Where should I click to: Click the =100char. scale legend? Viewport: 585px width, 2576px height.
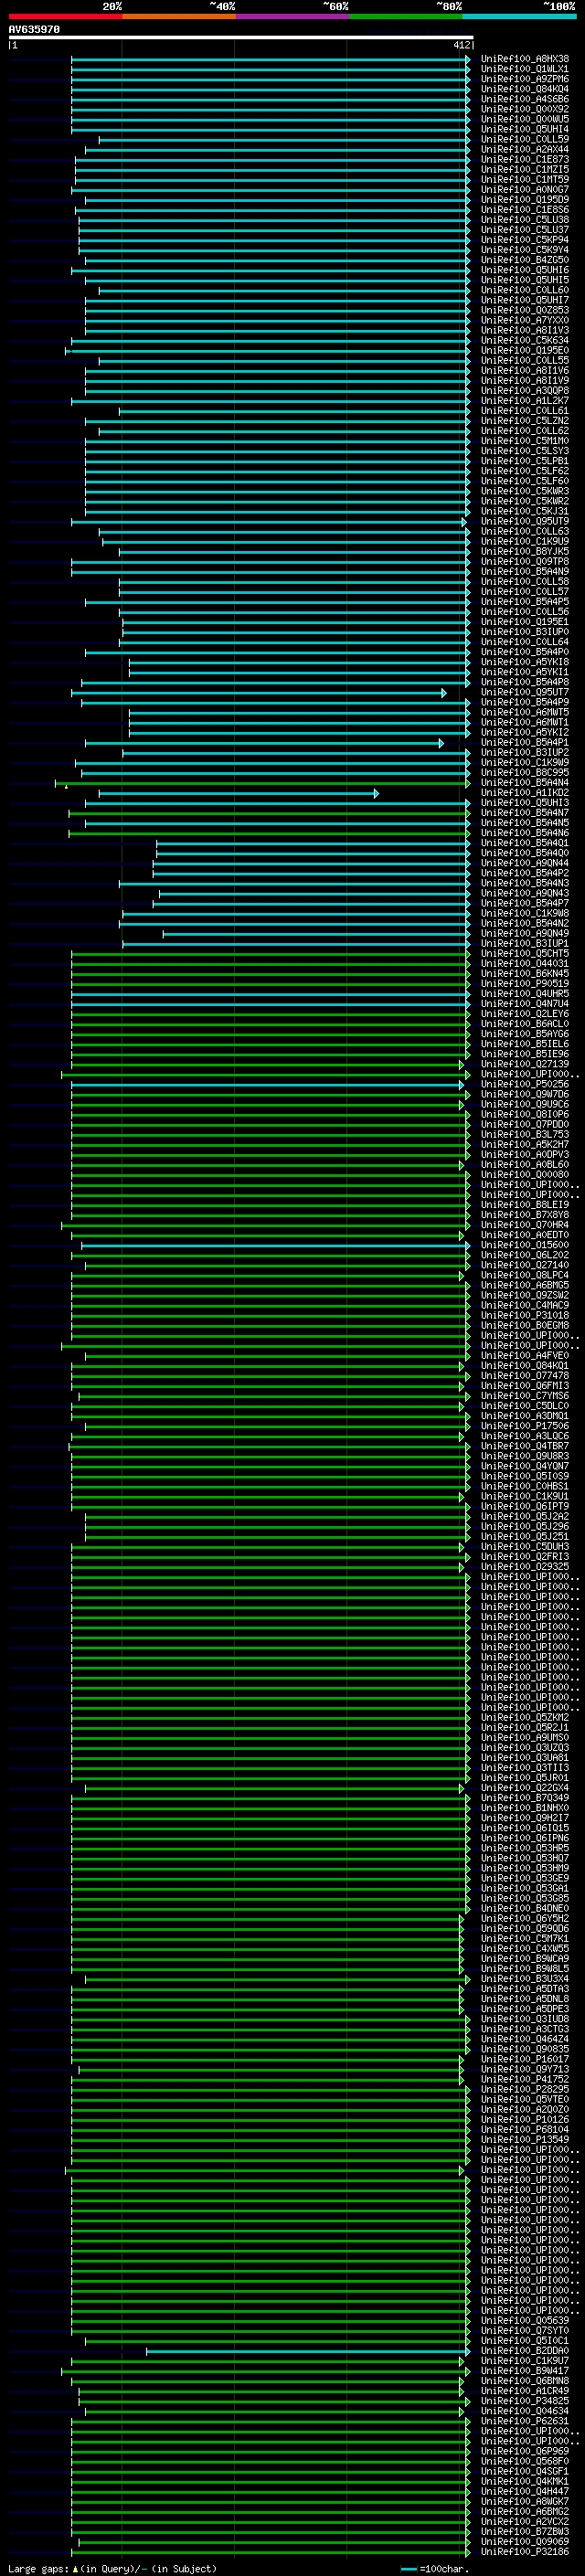pos(434,2568)
